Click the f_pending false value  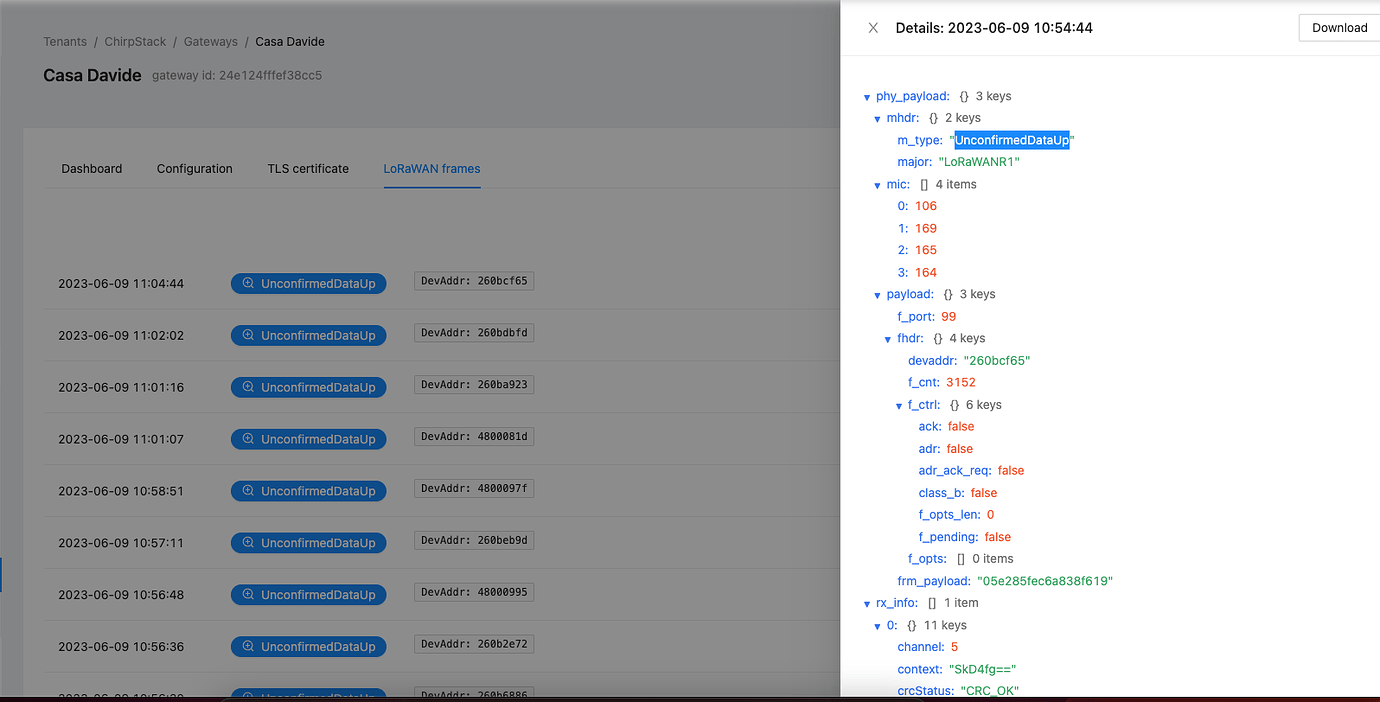coord(998,538)
